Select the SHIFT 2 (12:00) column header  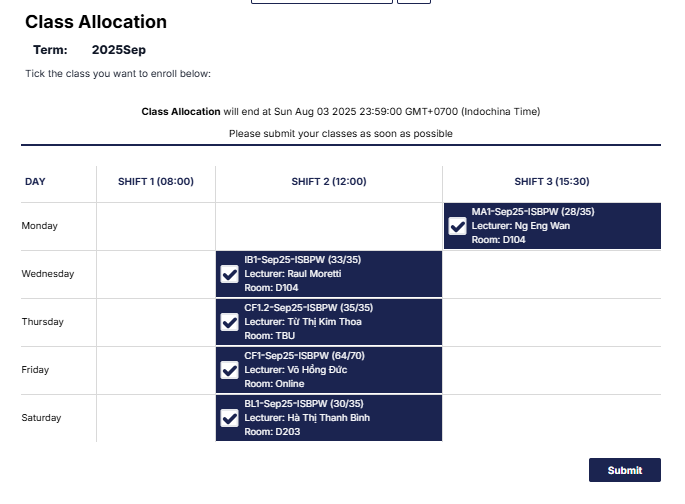329,182
